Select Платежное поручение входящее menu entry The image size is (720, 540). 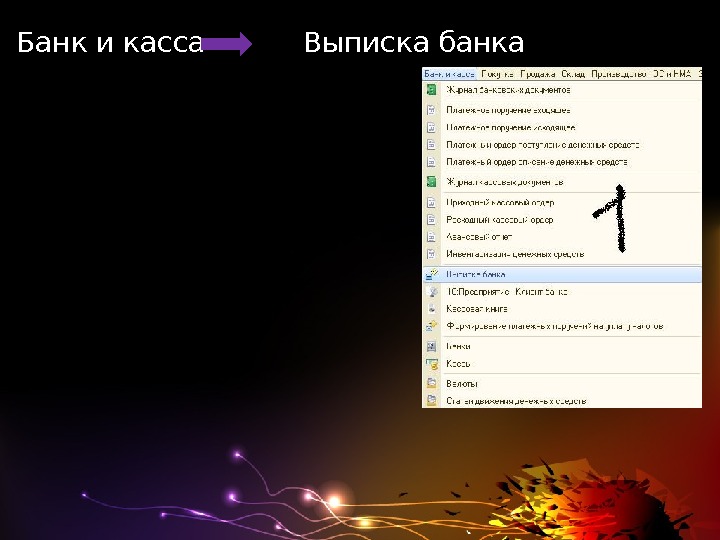(508, 110)
